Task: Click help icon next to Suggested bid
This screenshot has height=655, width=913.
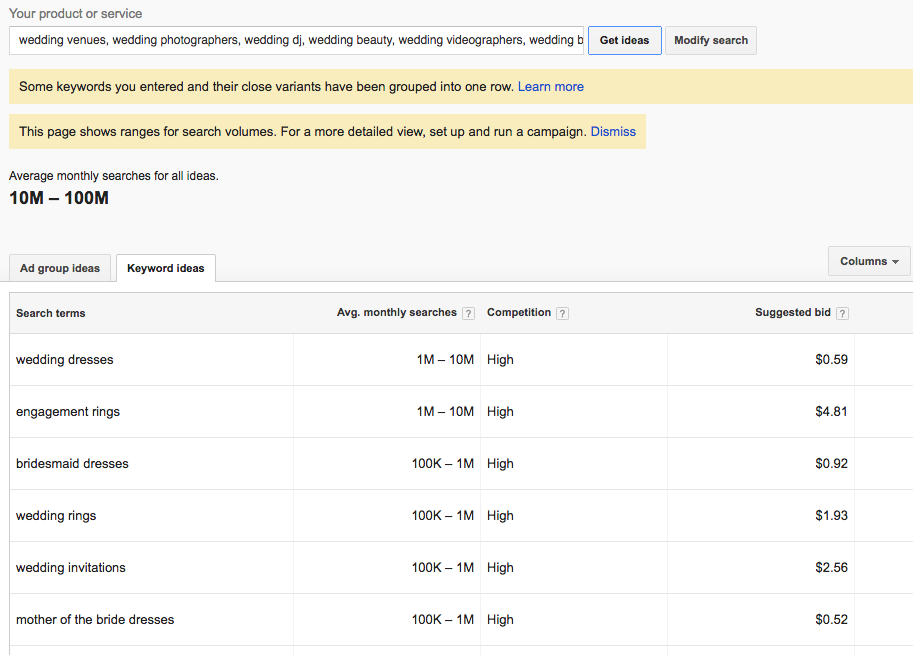Action: coord(842,313)
